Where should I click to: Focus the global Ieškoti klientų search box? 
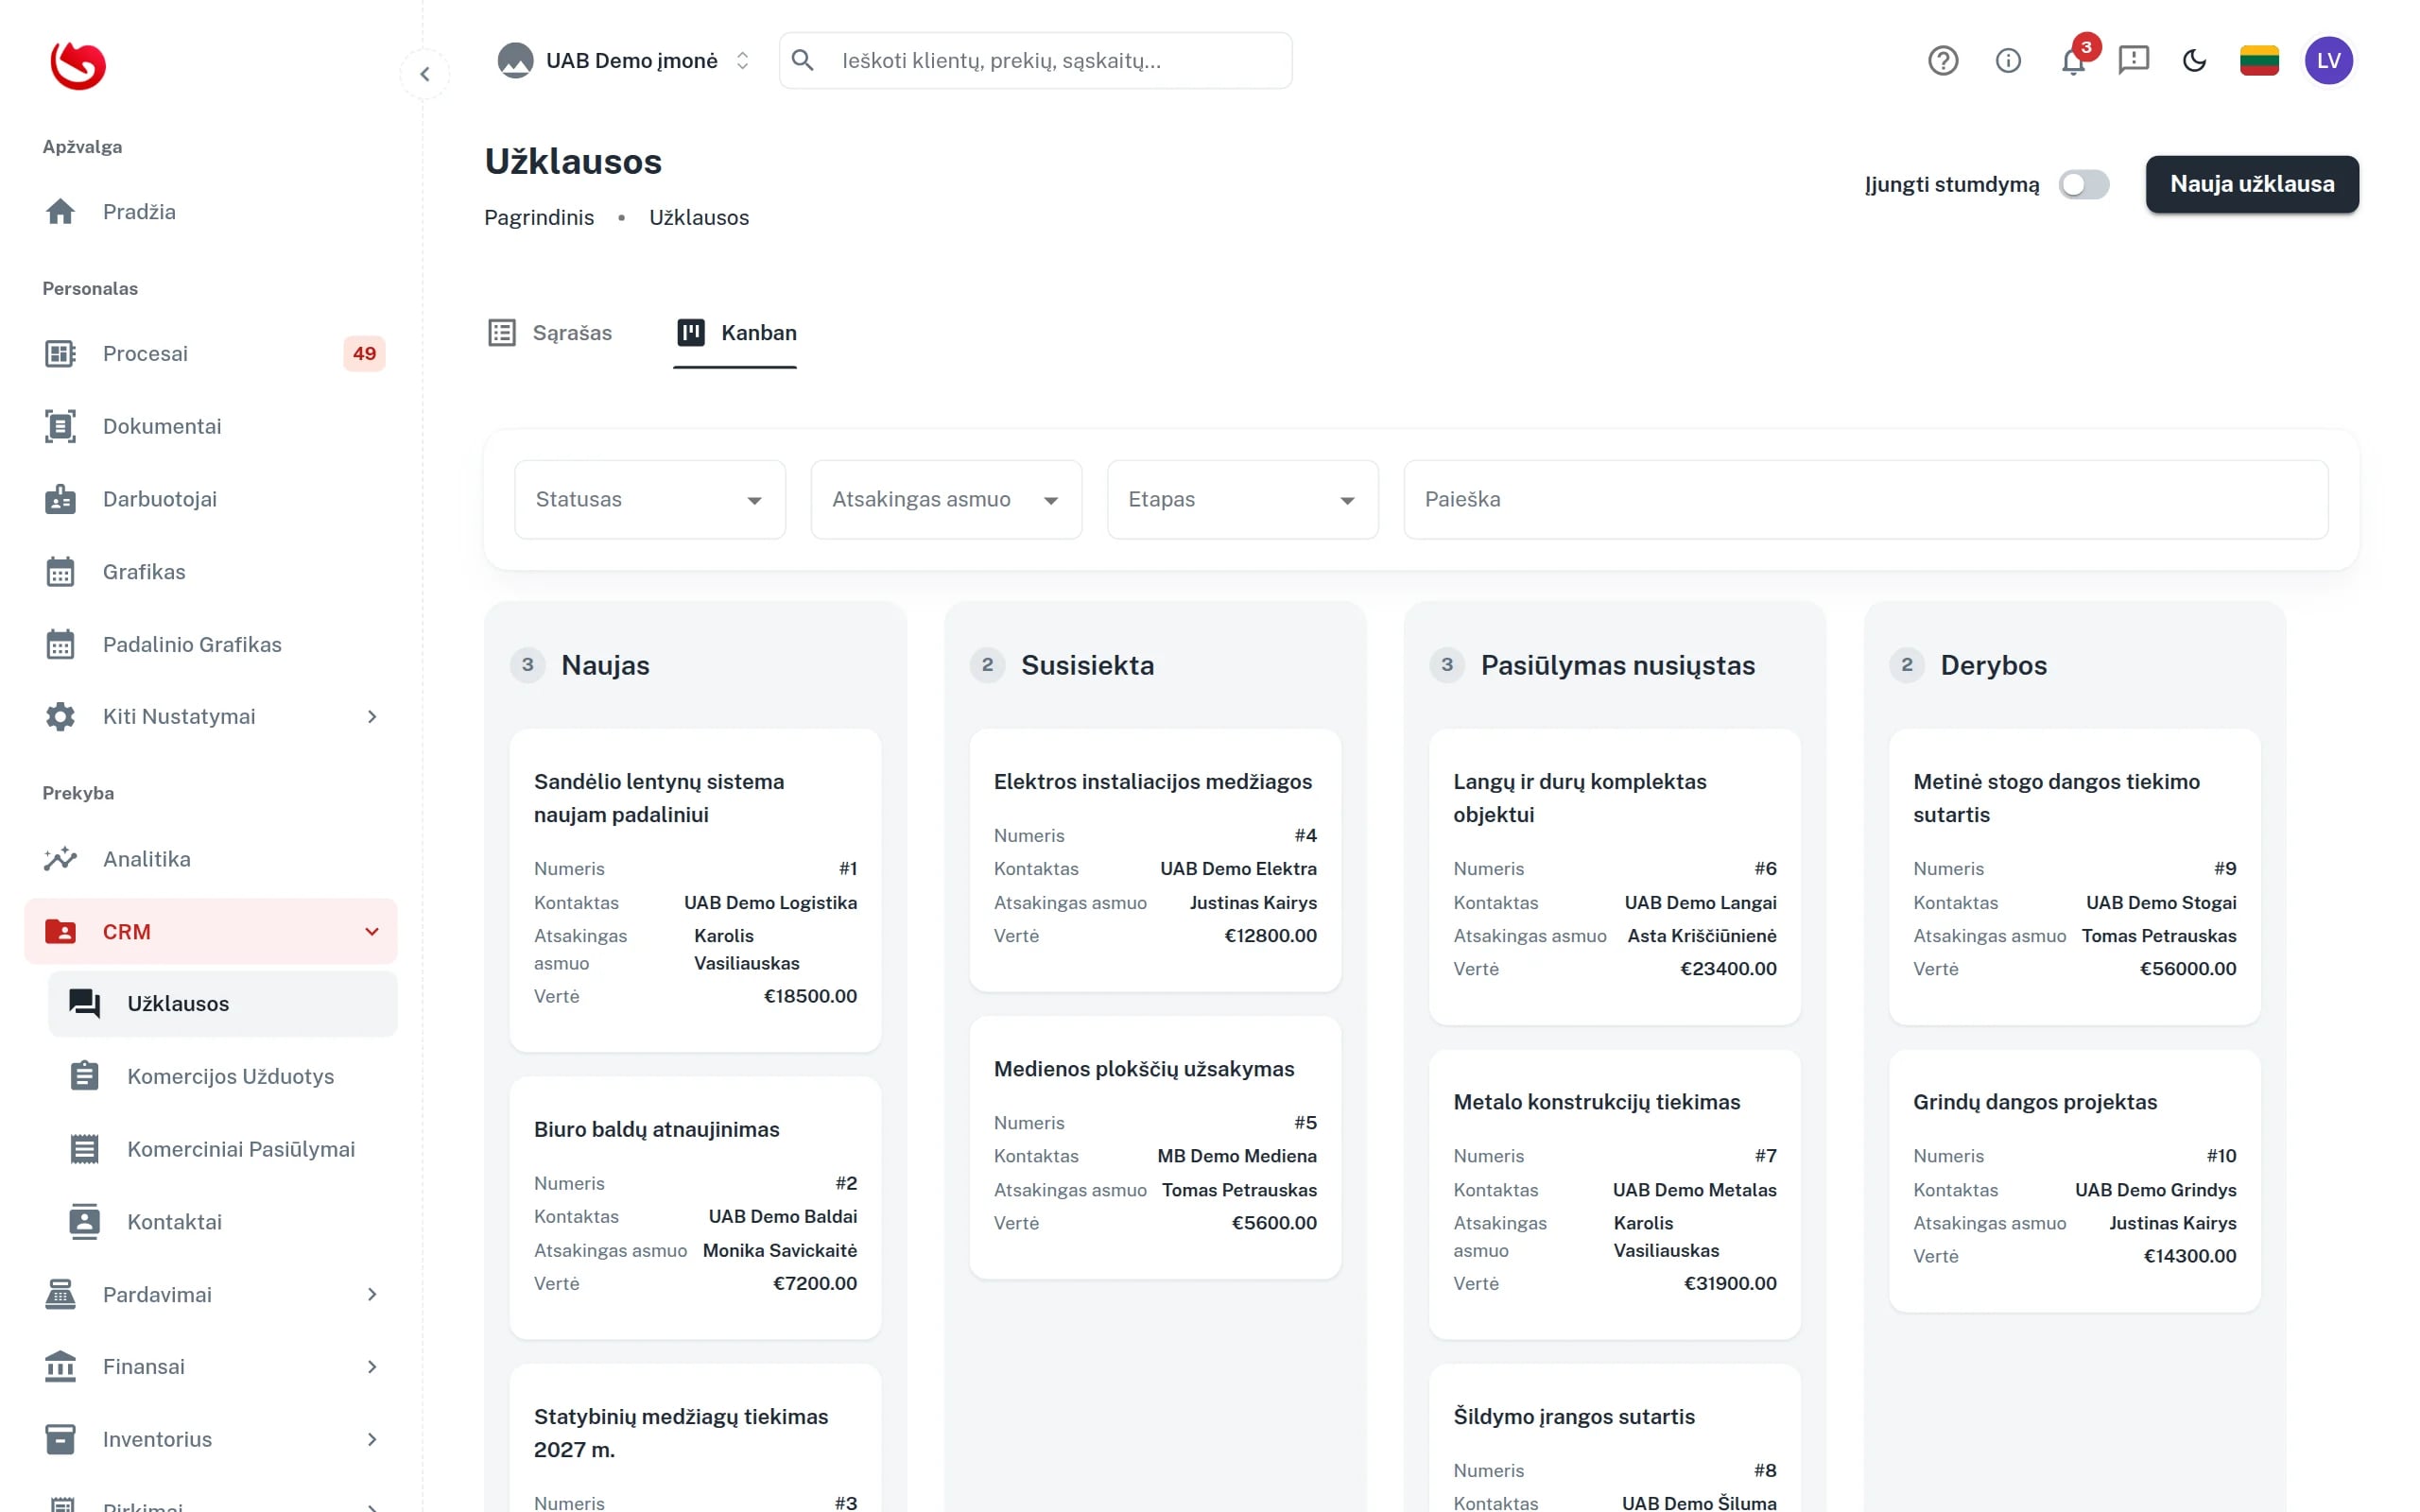(1036, 61)
